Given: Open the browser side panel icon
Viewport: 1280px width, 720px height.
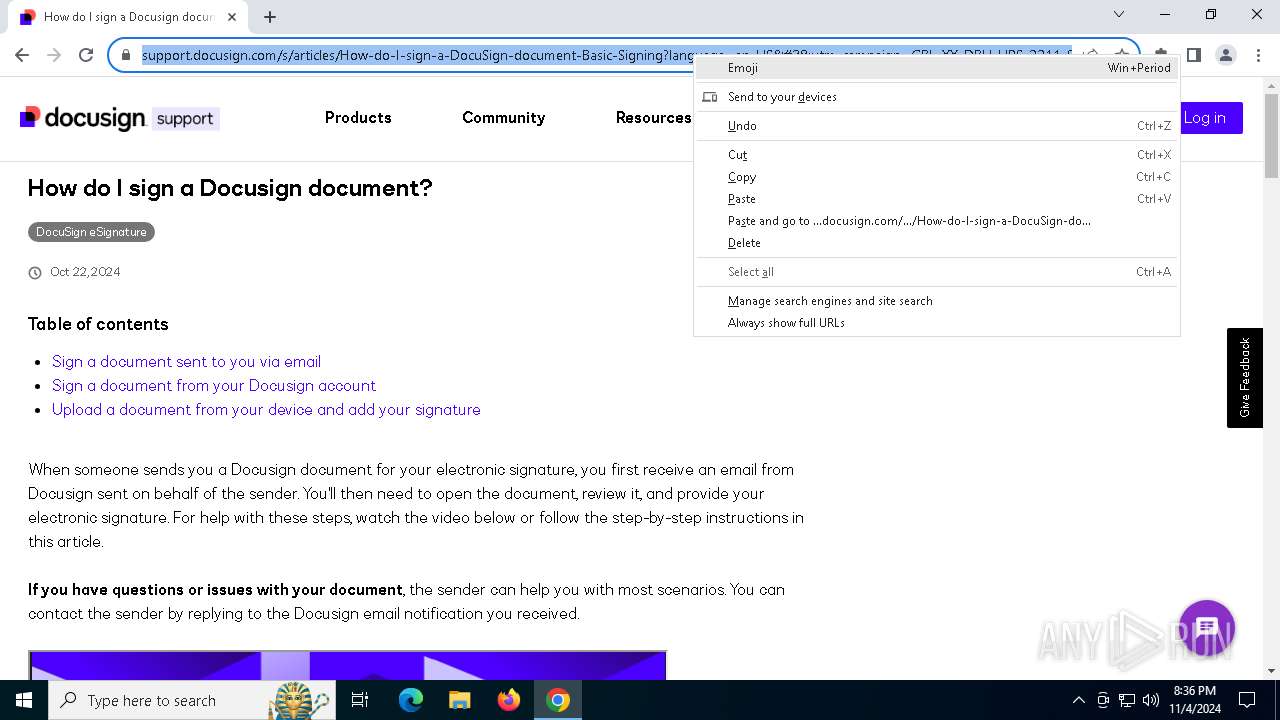Looking at the screenshot, I should pyautogui.click(x=1193, y=55).
